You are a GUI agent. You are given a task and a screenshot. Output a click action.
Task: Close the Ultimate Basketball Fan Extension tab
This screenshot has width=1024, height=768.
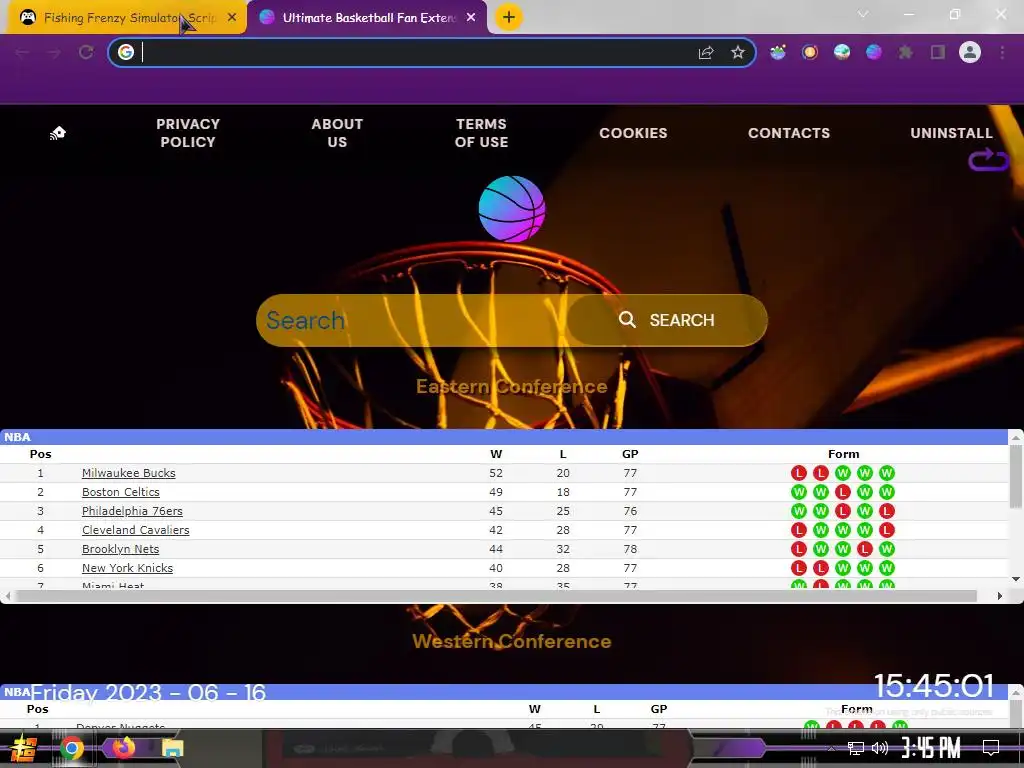pyautogui.click(x=471, y=18)
